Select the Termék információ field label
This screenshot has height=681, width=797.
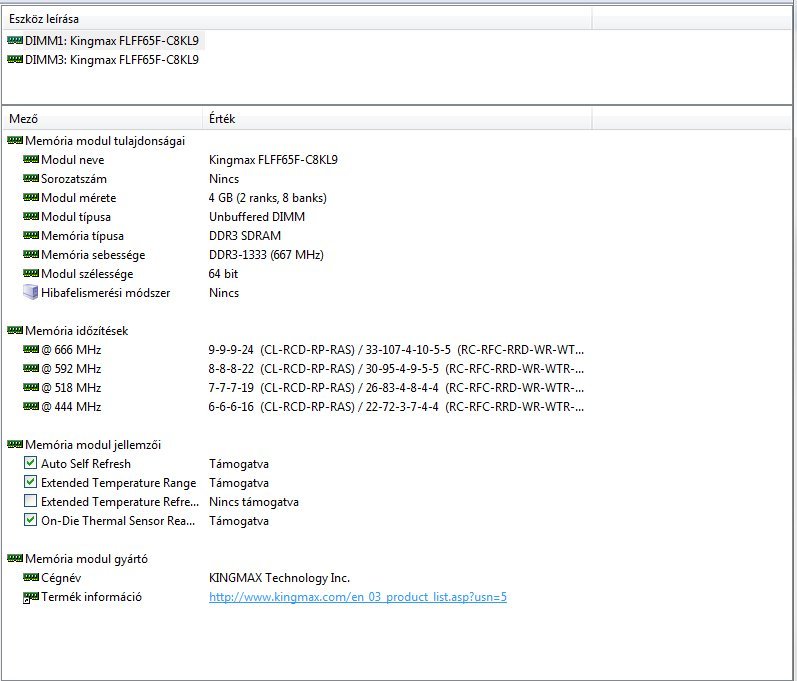point(91,597)
